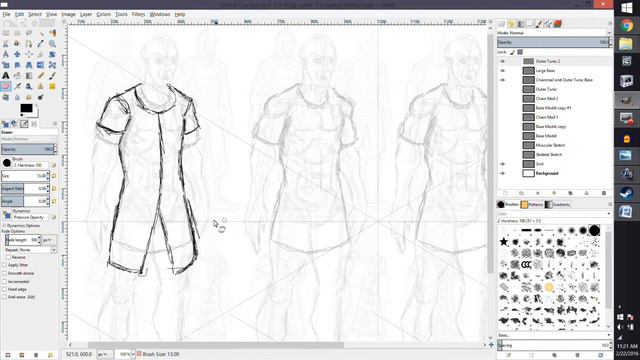Switch to the Gradients tab
640x360 pixels.
557,204
